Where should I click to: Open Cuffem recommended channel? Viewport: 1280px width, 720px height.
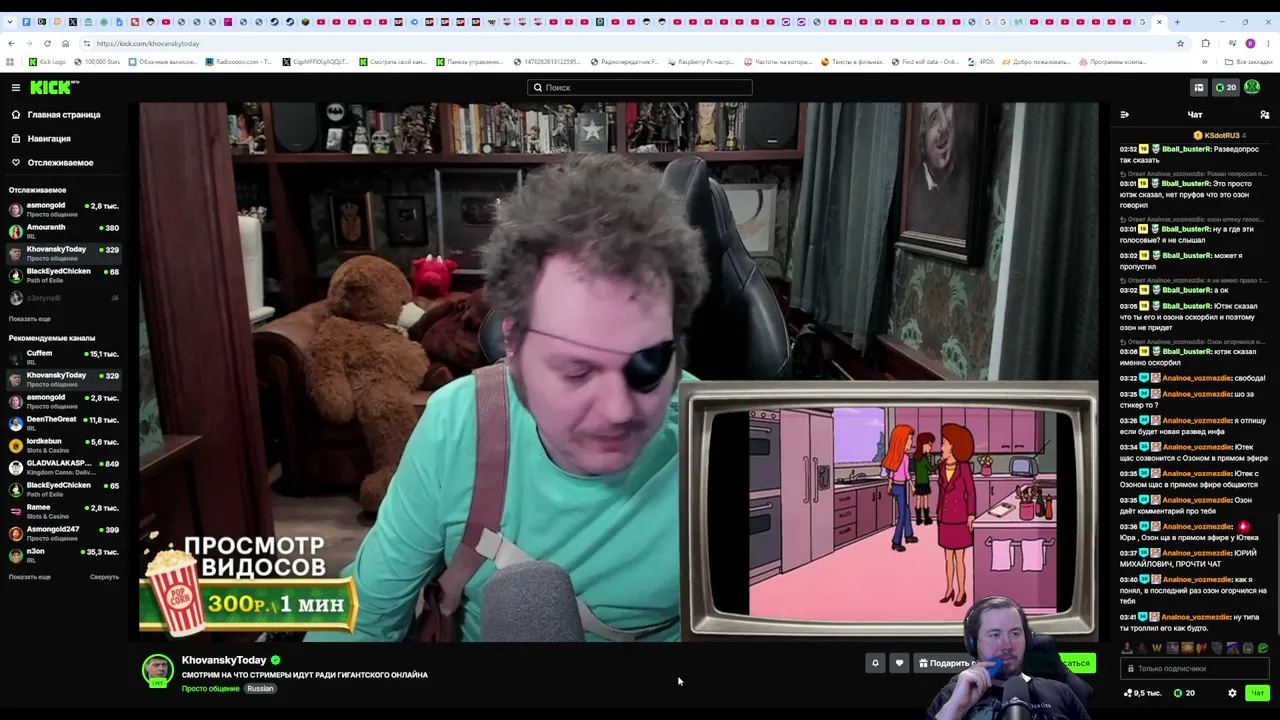[x=64, y=357]
